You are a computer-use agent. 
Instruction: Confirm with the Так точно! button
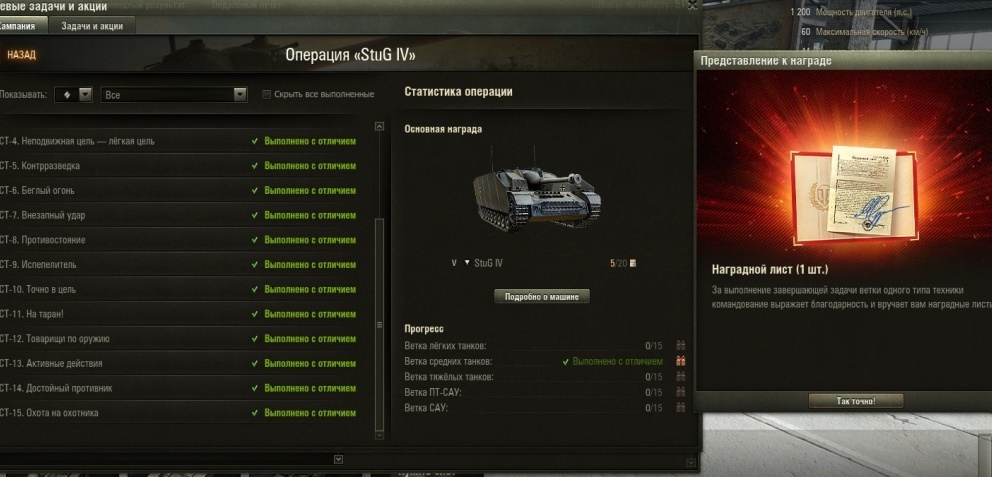pyautogui.click(x=856, y=401)
